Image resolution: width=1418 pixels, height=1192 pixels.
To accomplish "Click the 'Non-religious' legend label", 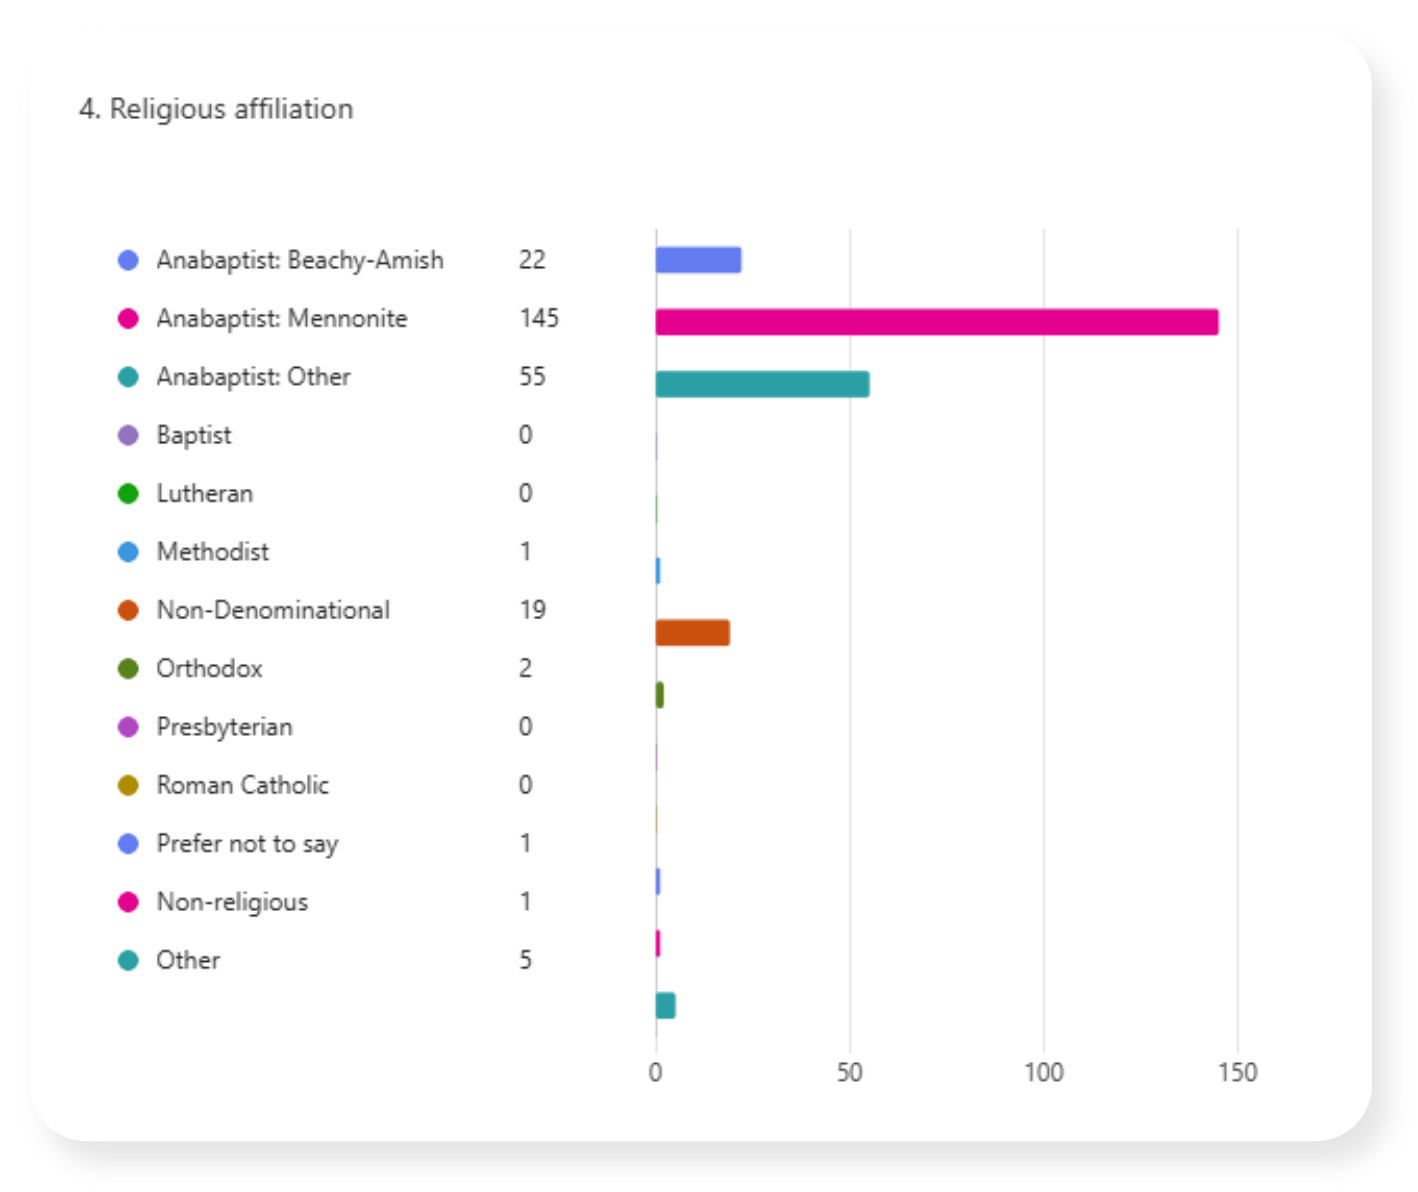I will [232, 902].
